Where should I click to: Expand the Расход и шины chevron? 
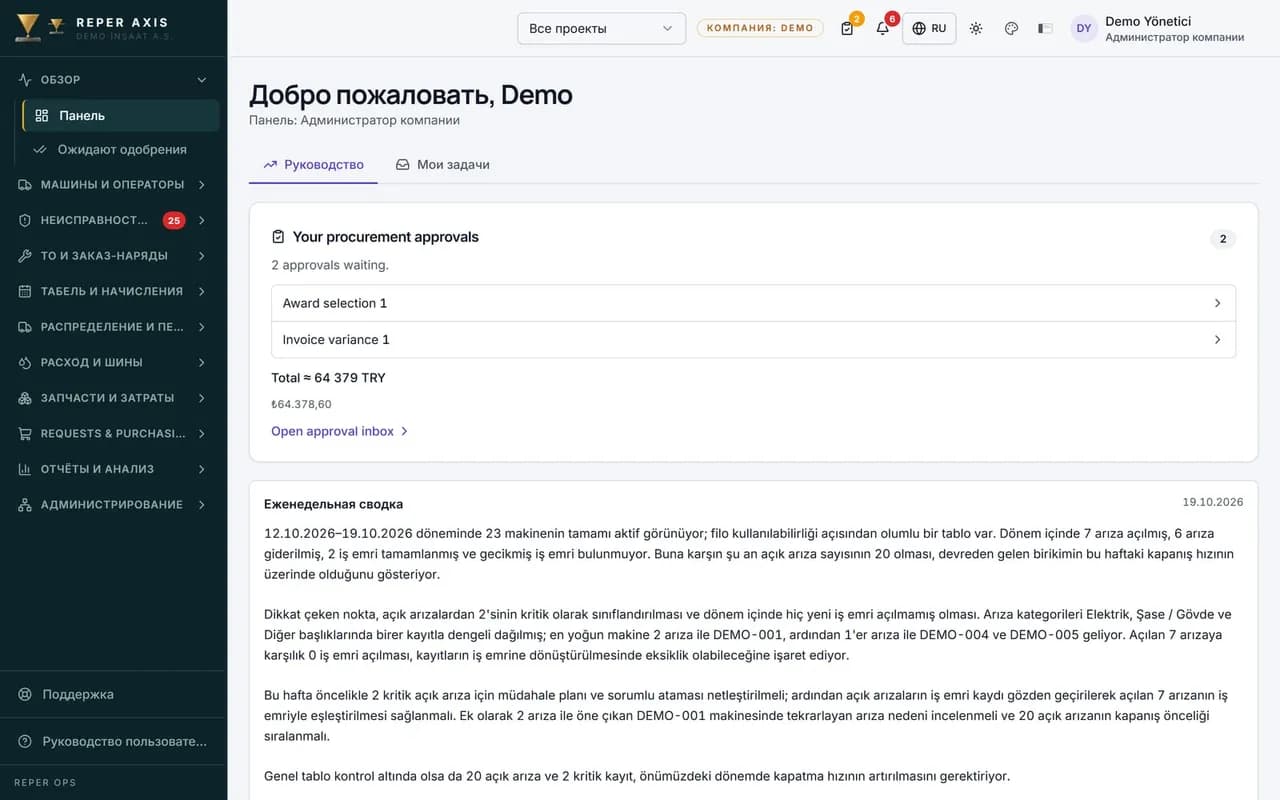[202, 362]
